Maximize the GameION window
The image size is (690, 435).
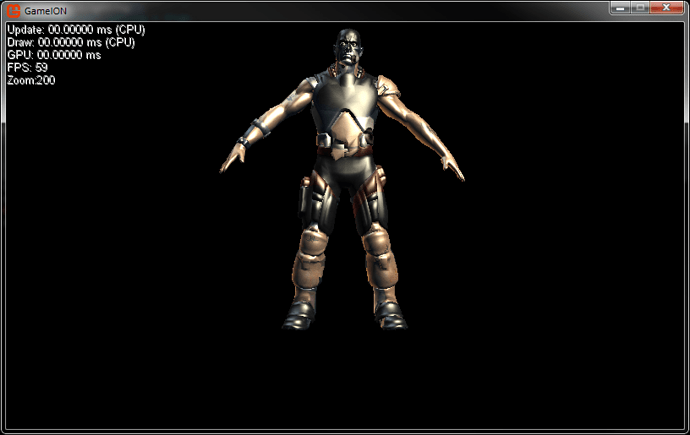640,8
